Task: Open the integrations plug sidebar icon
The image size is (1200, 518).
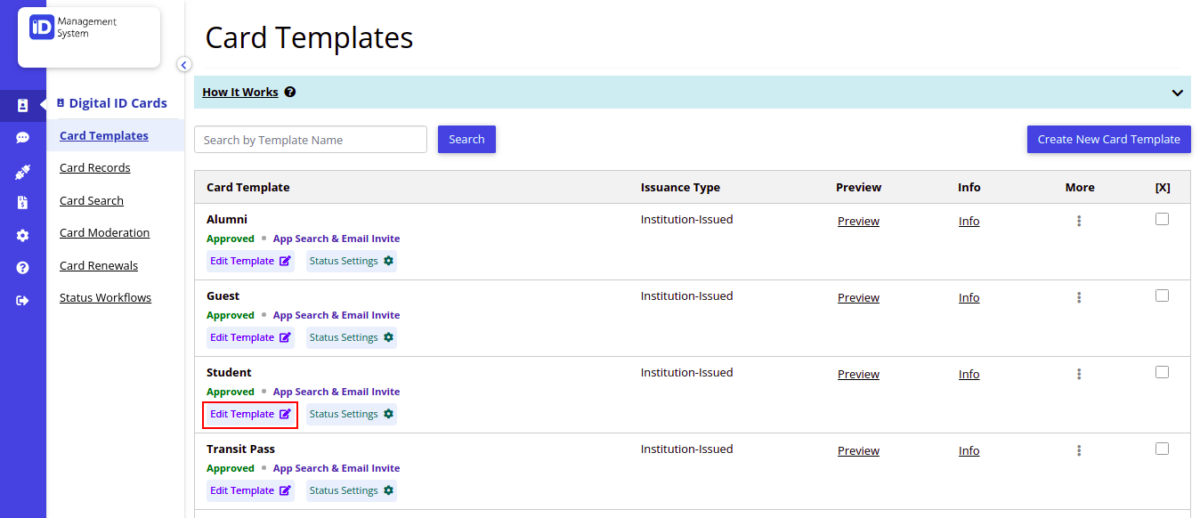Action: (x=22, y=171)
